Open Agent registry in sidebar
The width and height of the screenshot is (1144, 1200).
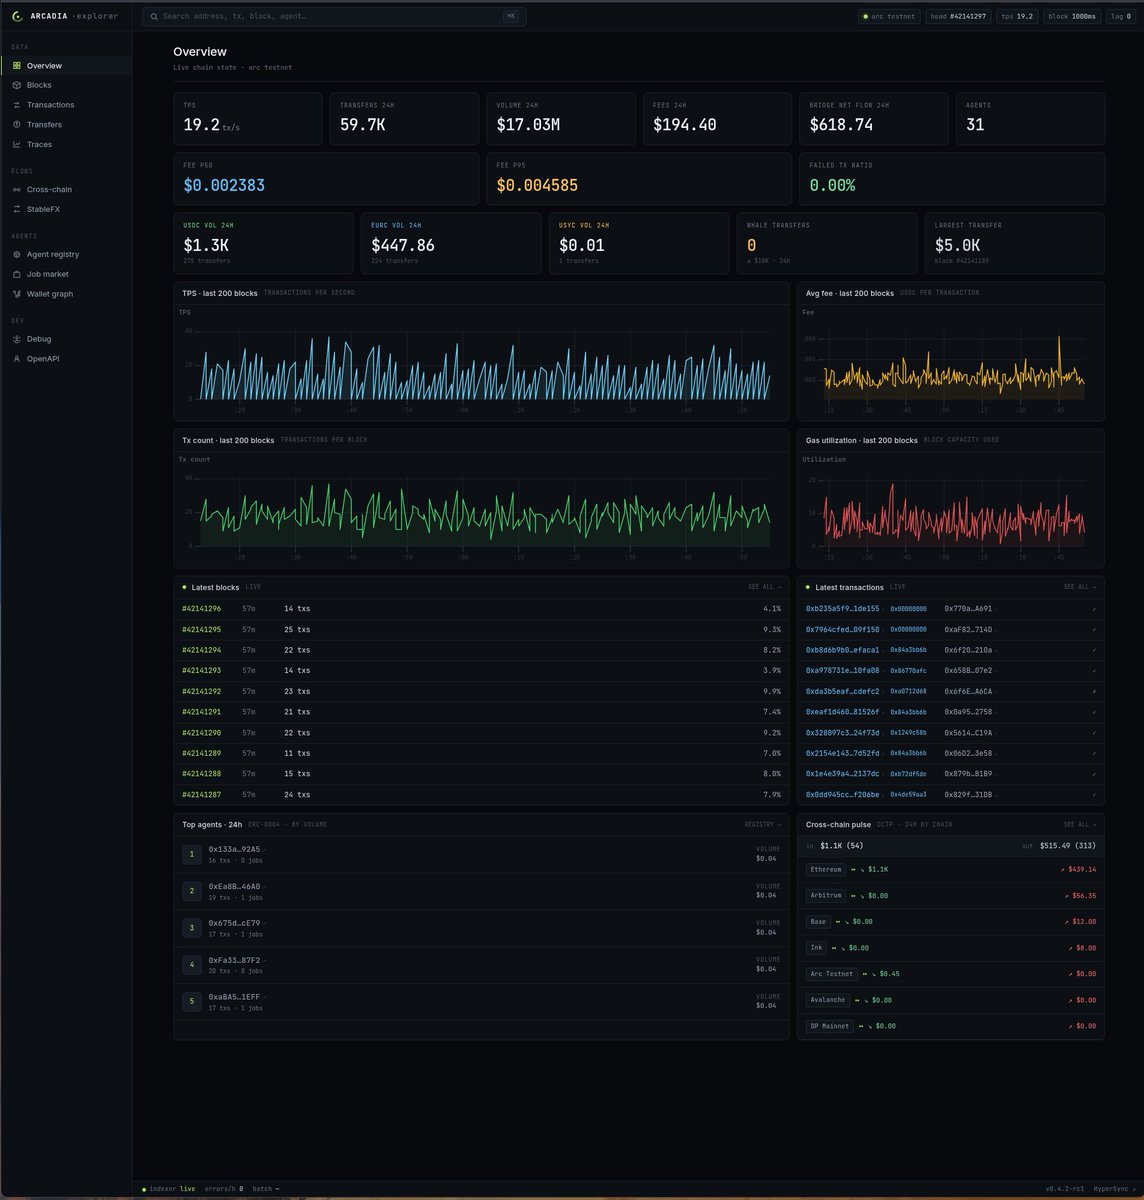(x=66, y=254)
